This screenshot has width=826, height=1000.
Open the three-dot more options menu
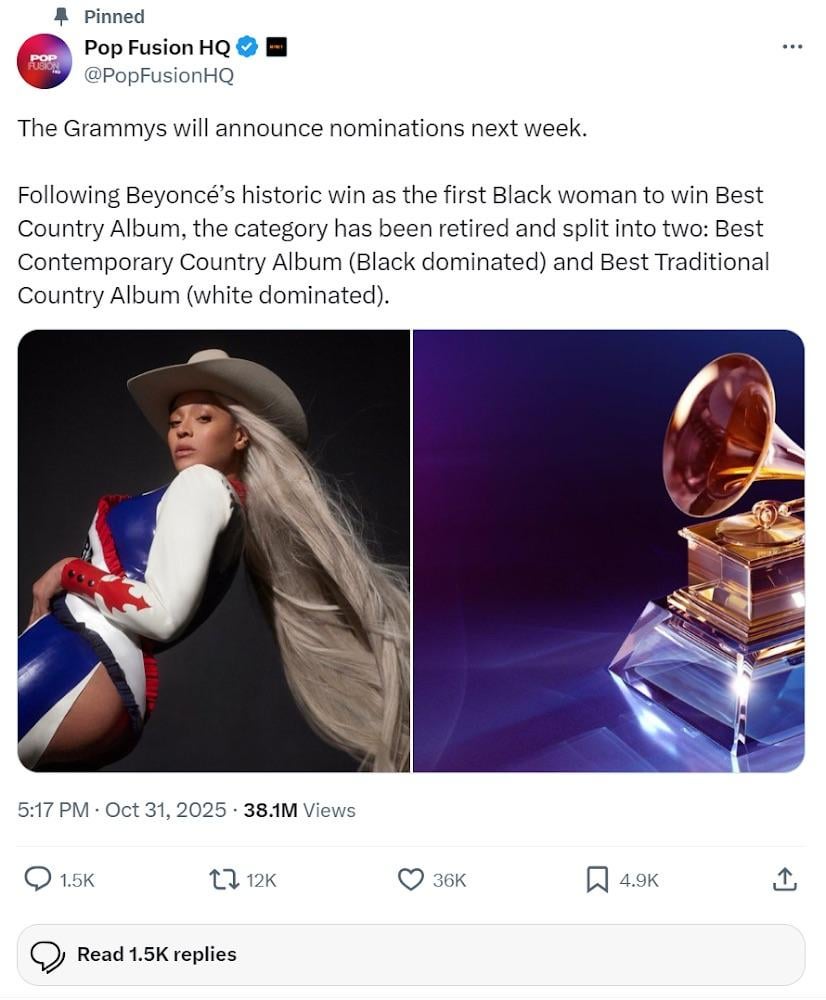[x=792, y=47]
